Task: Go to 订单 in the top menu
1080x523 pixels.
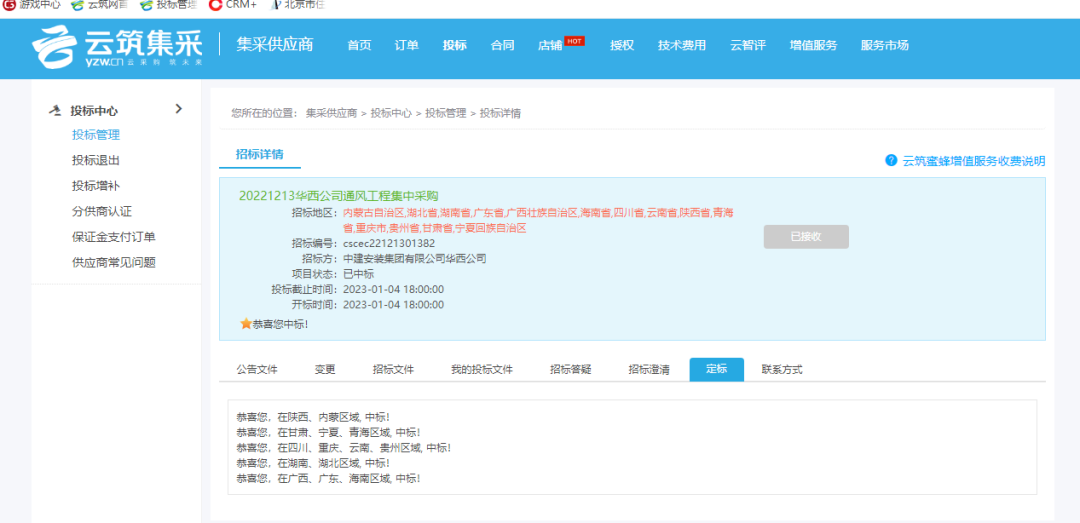Action: (x=406, y=46)
